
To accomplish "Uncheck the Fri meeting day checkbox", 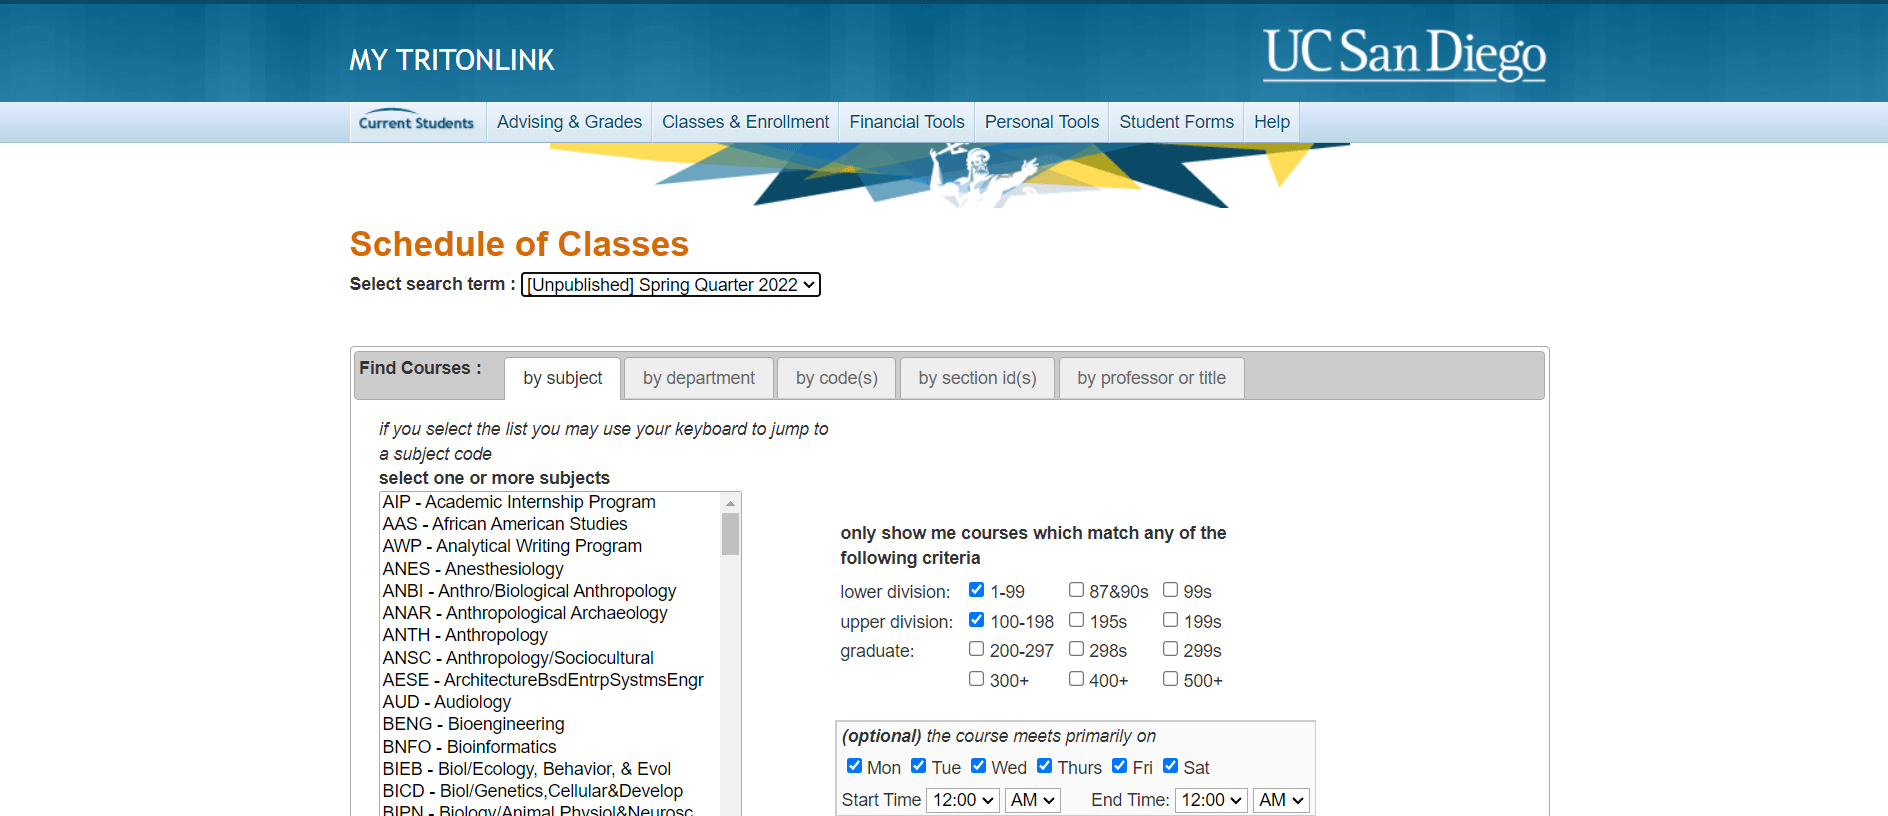I will (x=1119, y=766).
